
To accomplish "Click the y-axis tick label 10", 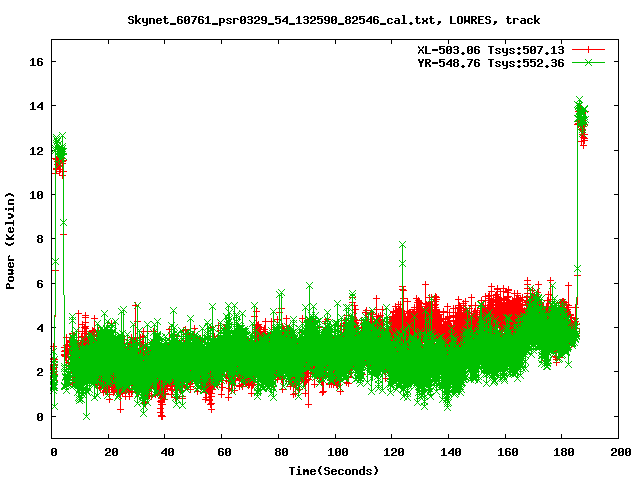I will [36, 195].
